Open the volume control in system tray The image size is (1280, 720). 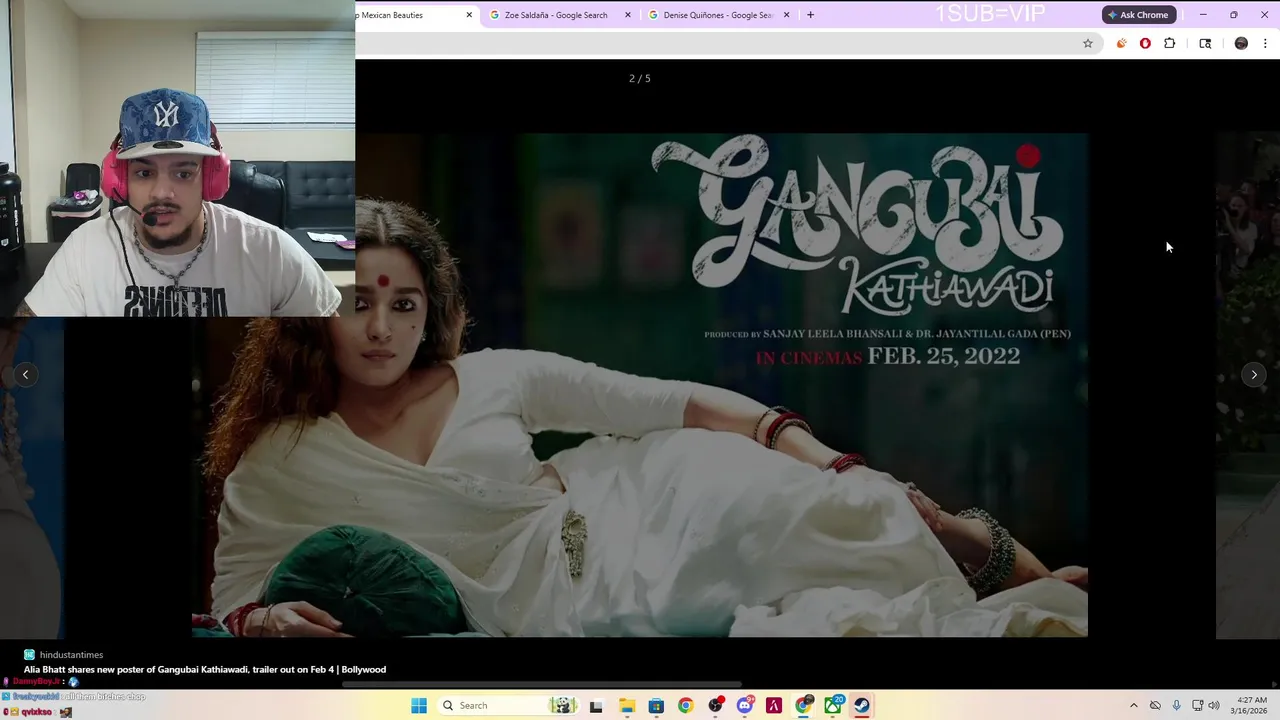pyautogui.click(x=1214, y=706)
